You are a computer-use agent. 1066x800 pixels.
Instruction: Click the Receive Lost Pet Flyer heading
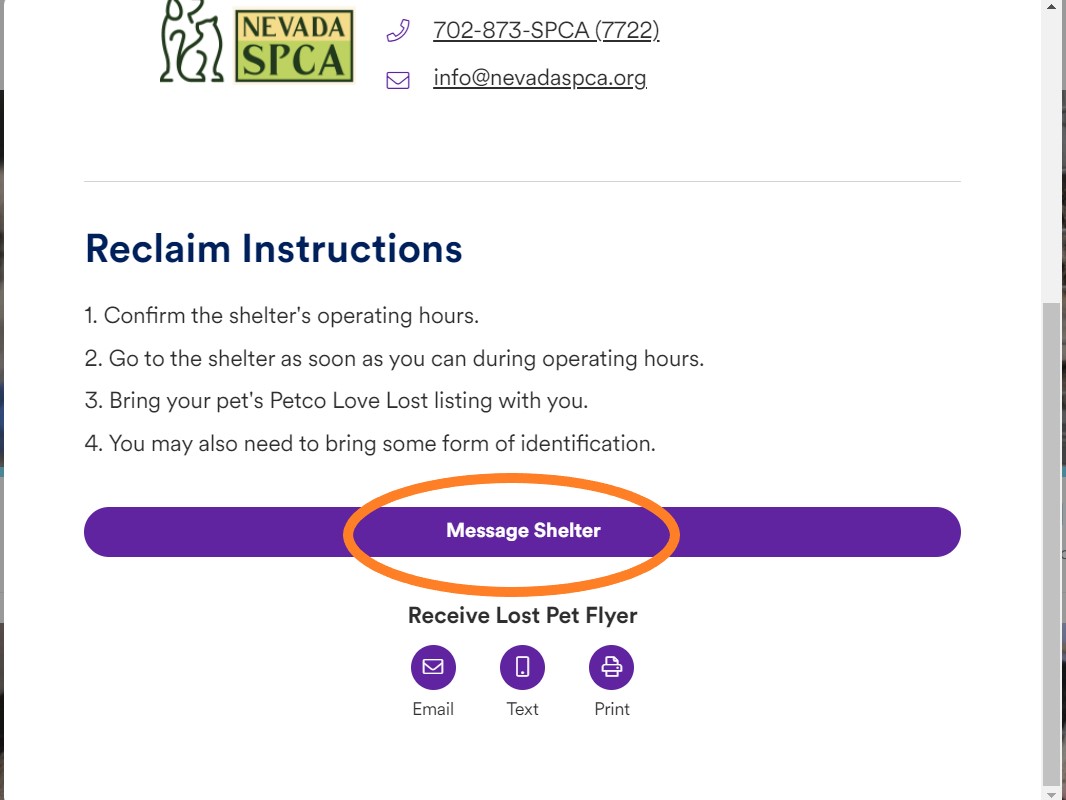[x=522, y=615]
